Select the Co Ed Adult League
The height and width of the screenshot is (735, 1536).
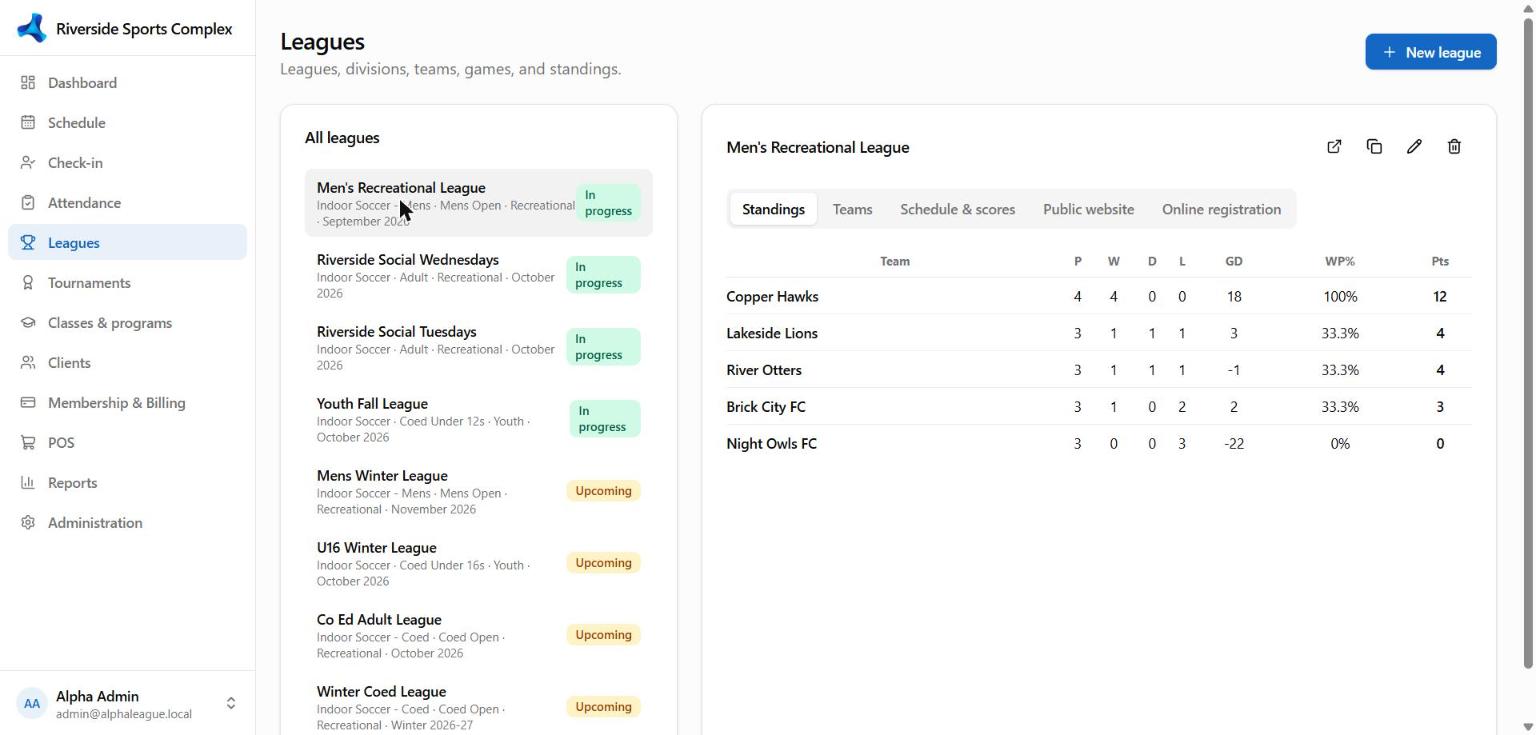click(x=479, y=635)
